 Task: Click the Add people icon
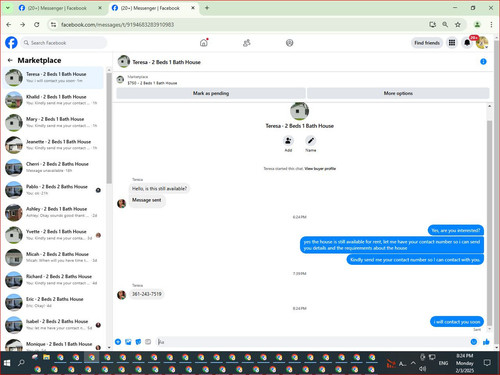tap(288, 141)
